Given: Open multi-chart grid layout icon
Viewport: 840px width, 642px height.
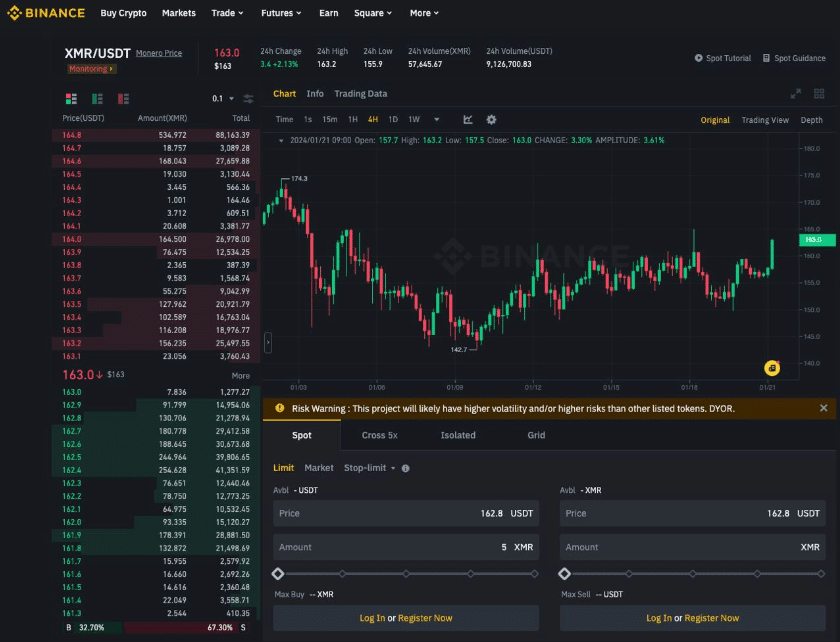Looking at the screenshot, I should point(819,94).
